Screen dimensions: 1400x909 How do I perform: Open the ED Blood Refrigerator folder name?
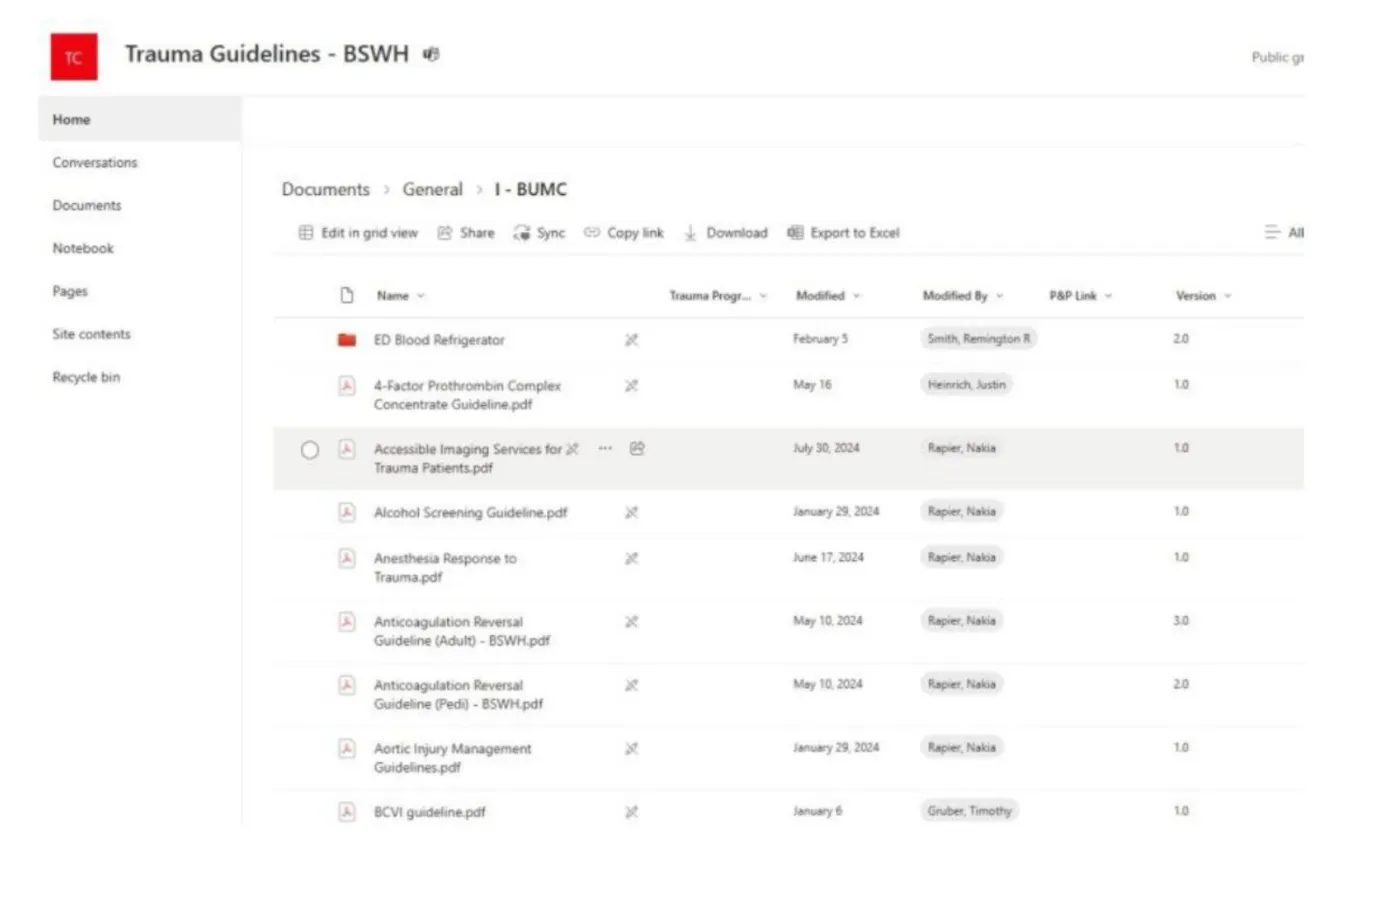tap(439, 340)
